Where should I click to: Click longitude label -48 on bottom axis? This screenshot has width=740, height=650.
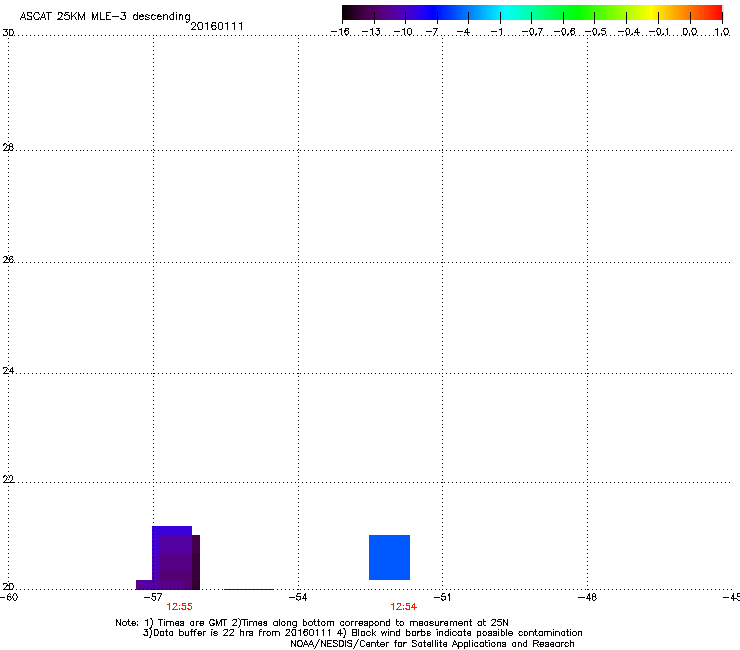point(588,597)
